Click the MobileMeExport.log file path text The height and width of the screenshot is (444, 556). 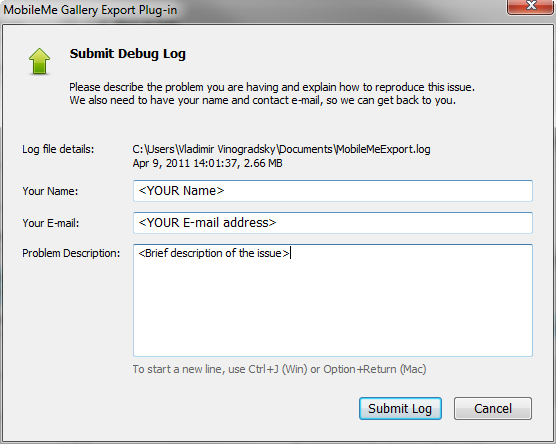[281, 149]
